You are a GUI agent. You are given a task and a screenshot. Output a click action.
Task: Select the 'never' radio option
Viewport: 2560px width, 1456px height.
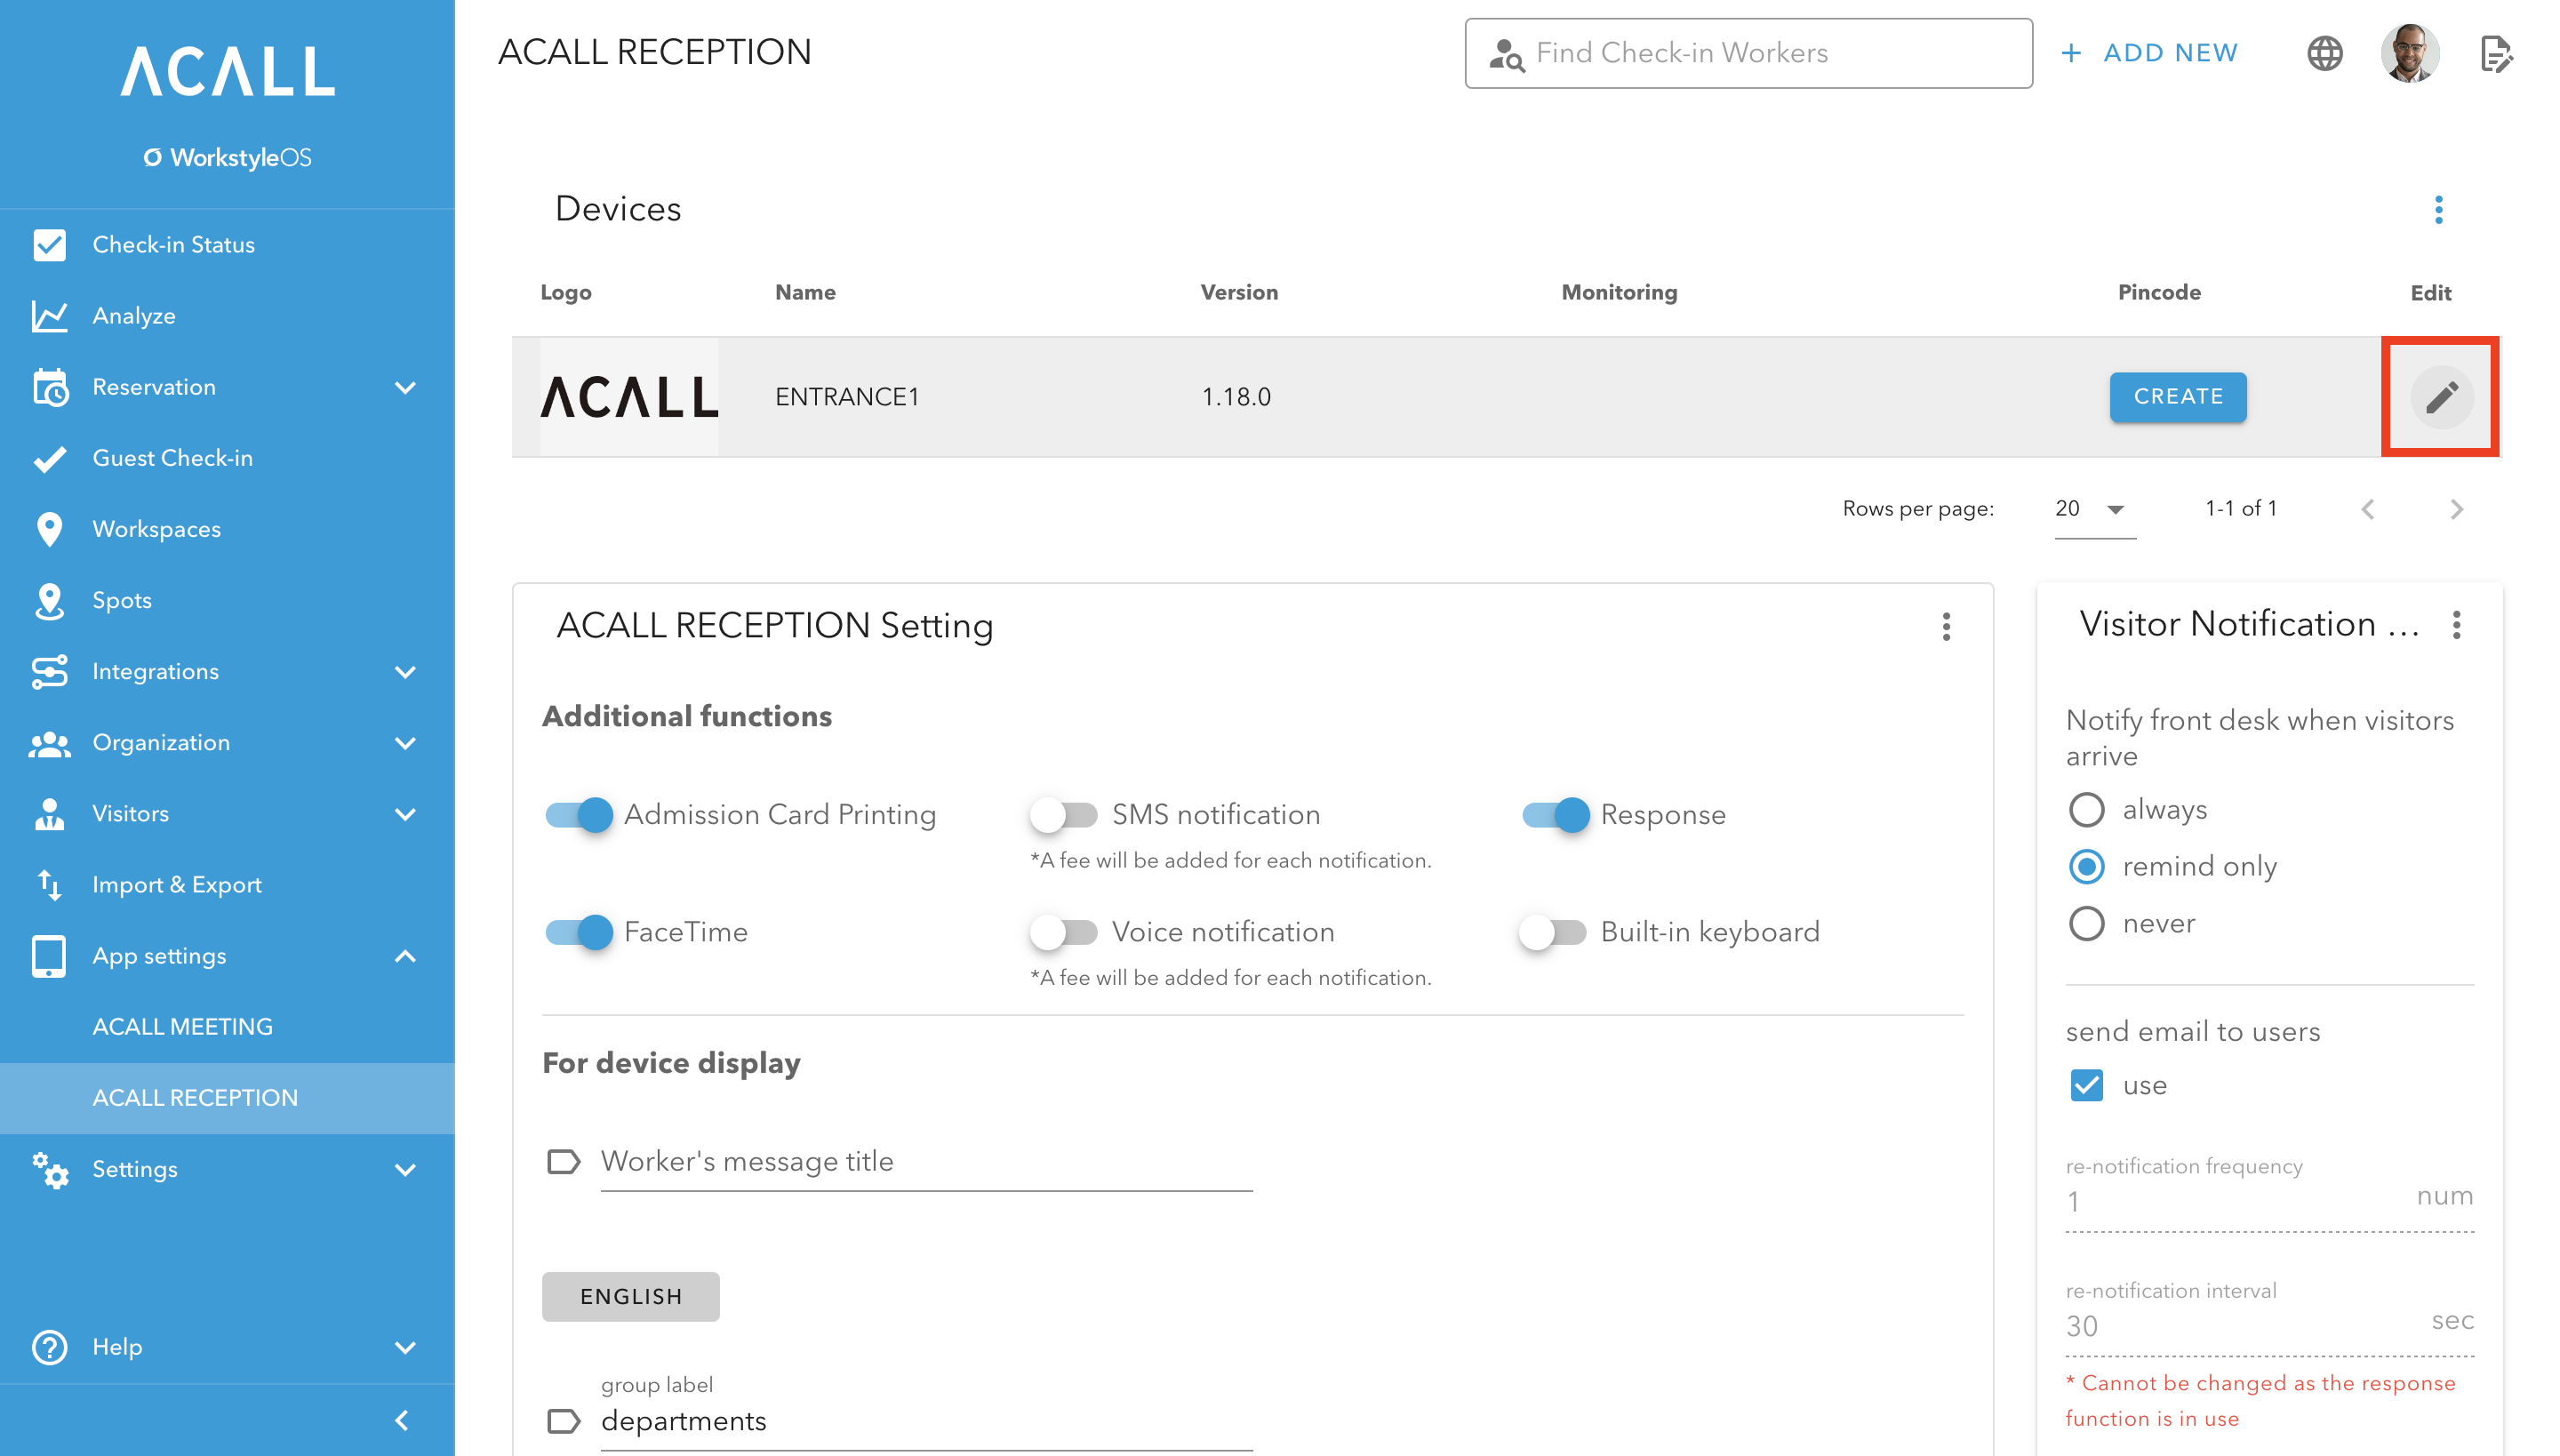coord(2086,923)
